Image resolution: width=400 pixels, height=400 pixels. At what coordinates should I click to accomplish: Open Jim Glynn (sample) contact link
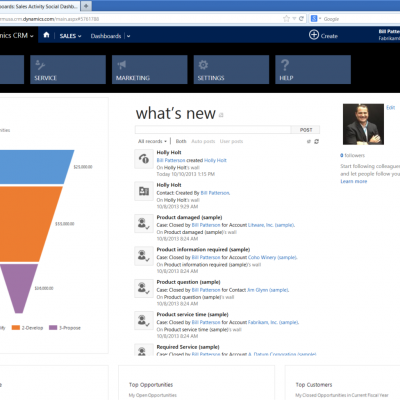[268, 290]
